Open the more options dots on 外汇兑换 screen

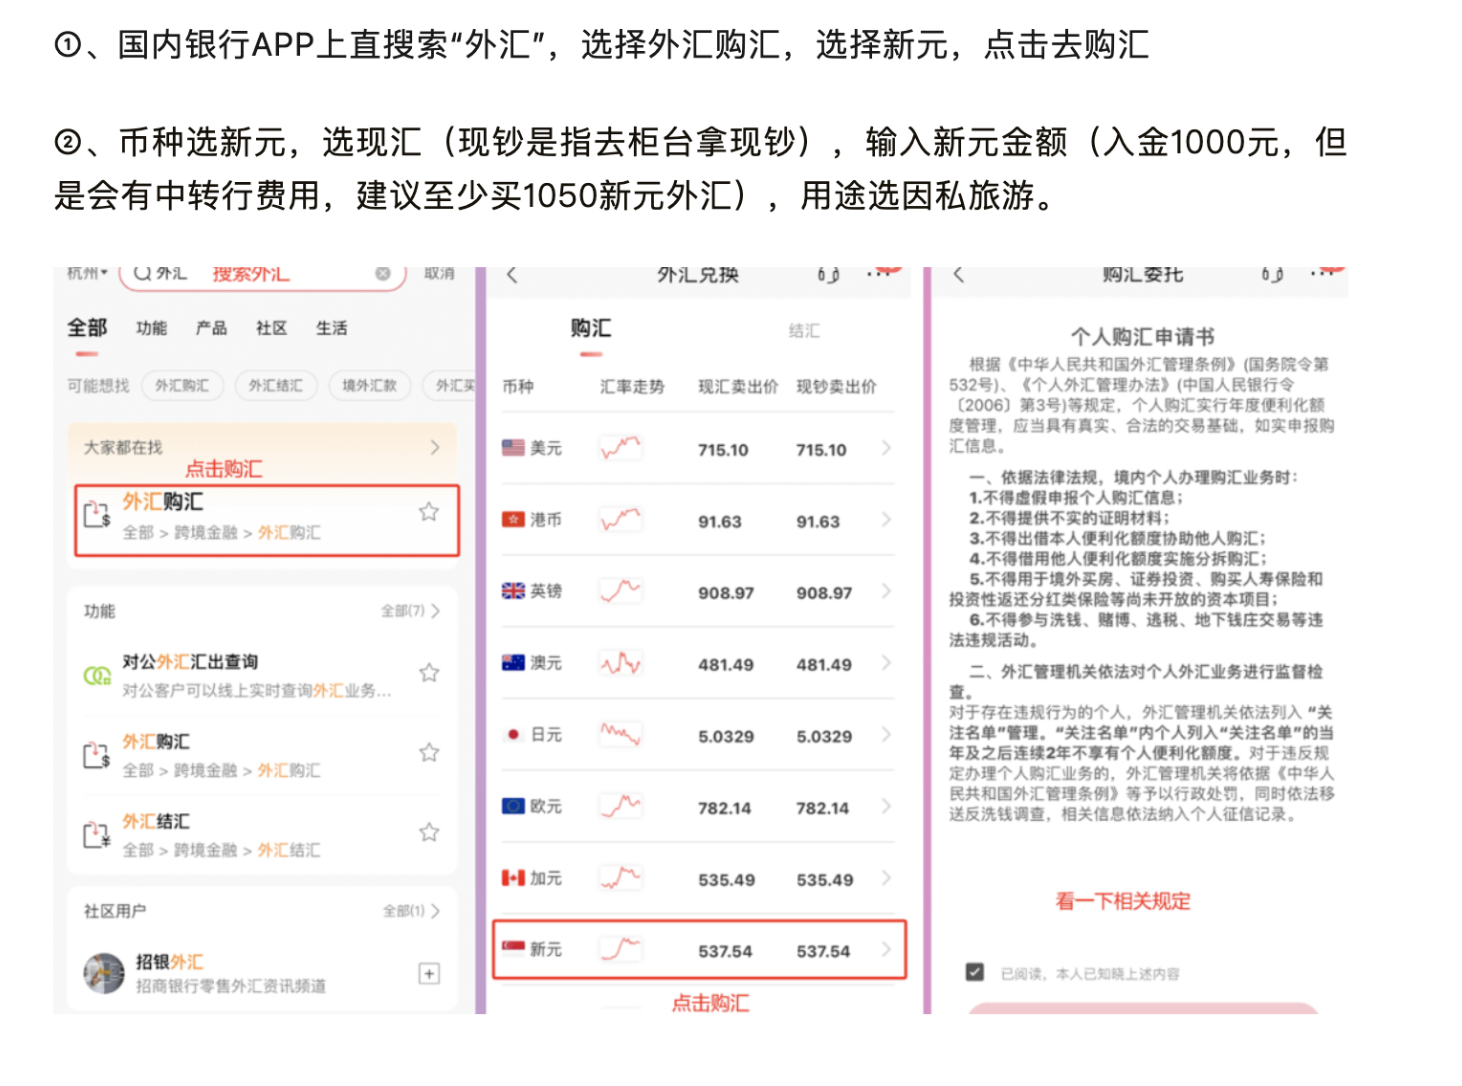880,273
